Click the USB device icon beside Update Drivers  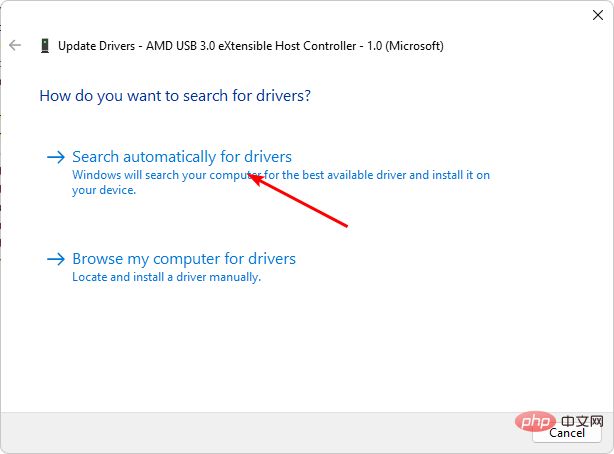[45, 45]
